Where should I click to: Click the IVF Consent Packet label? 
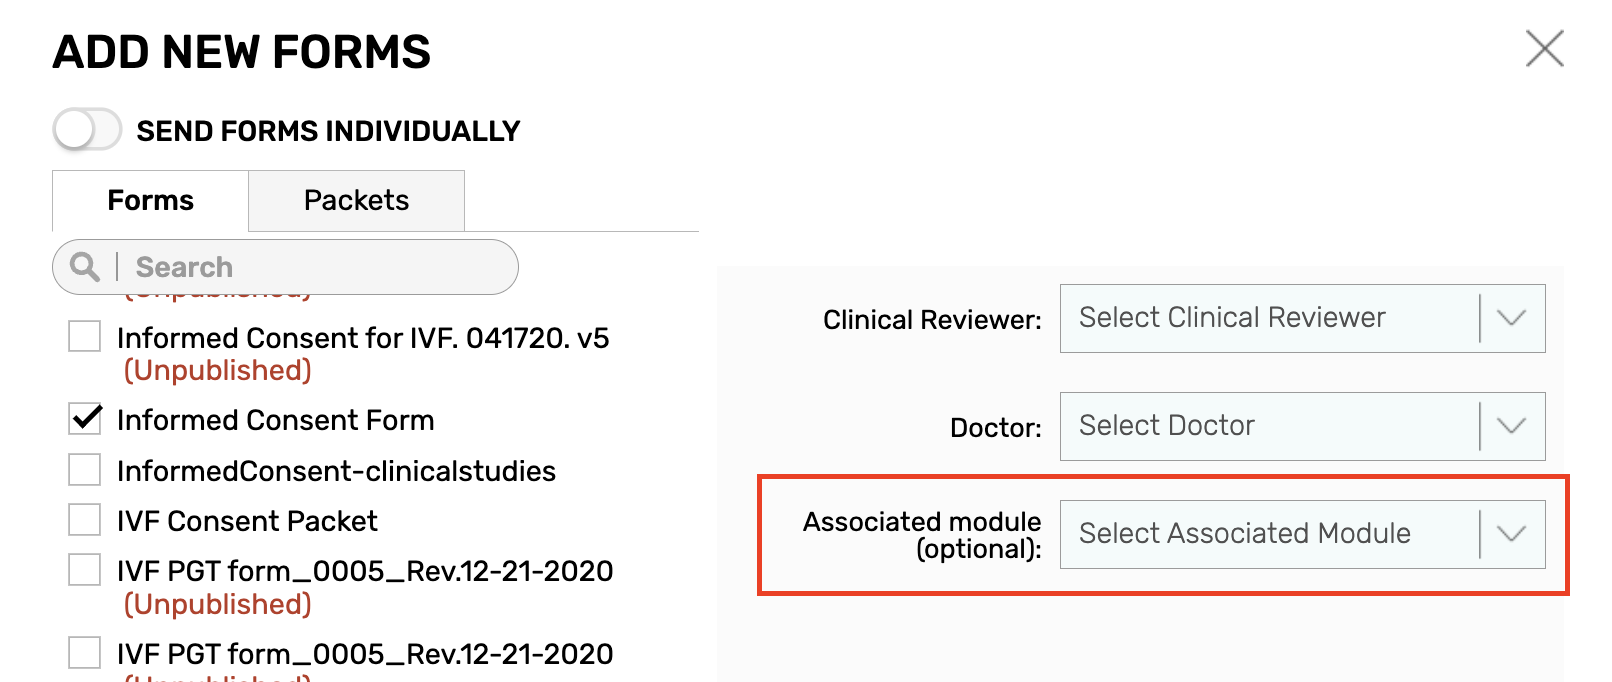(x=247, y=521)
